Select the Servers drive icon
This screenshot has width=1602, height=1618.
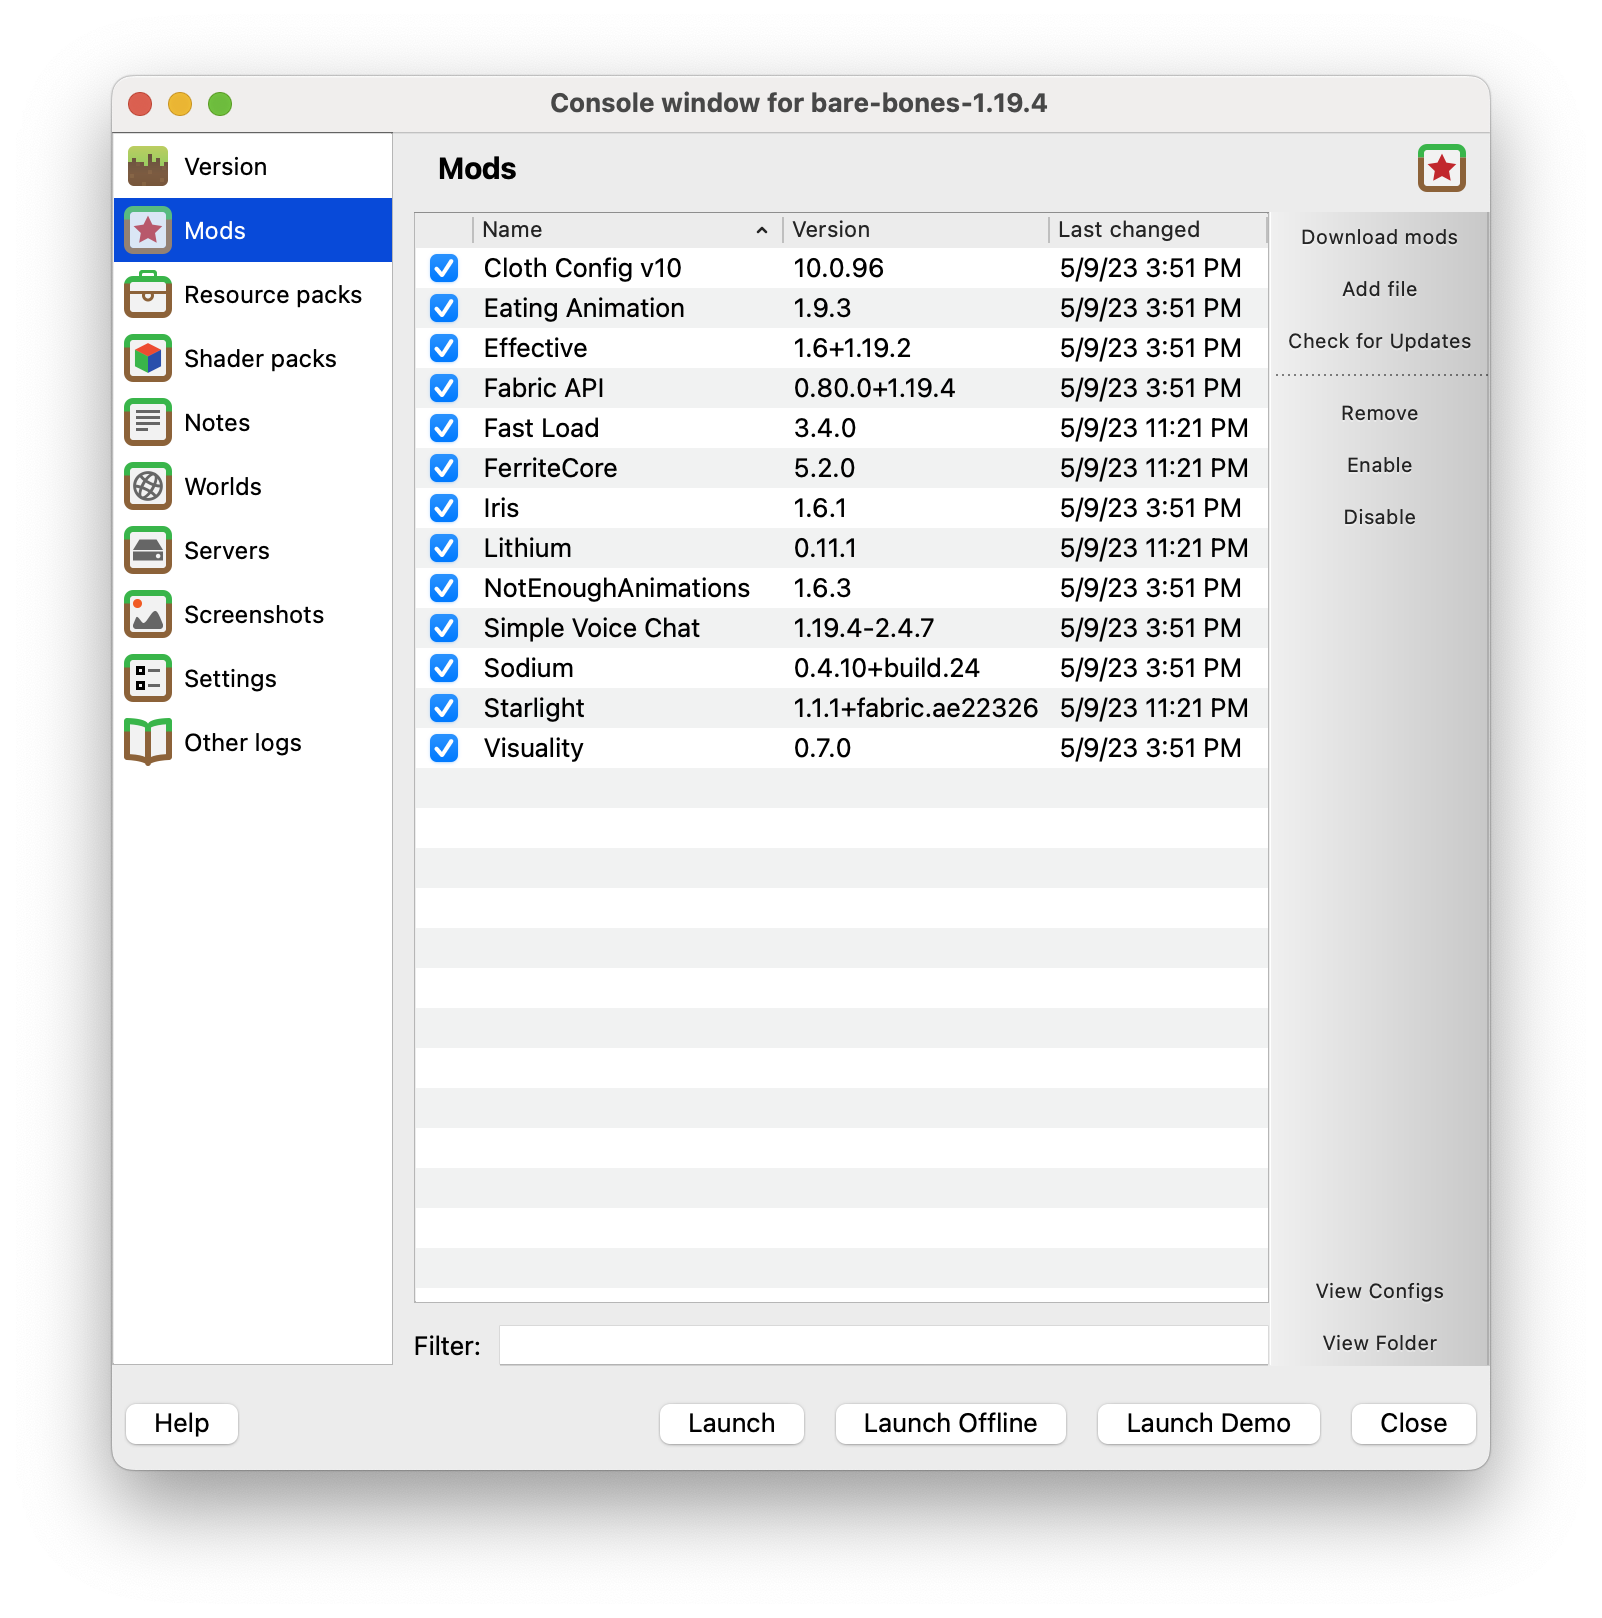click(148, 551)
